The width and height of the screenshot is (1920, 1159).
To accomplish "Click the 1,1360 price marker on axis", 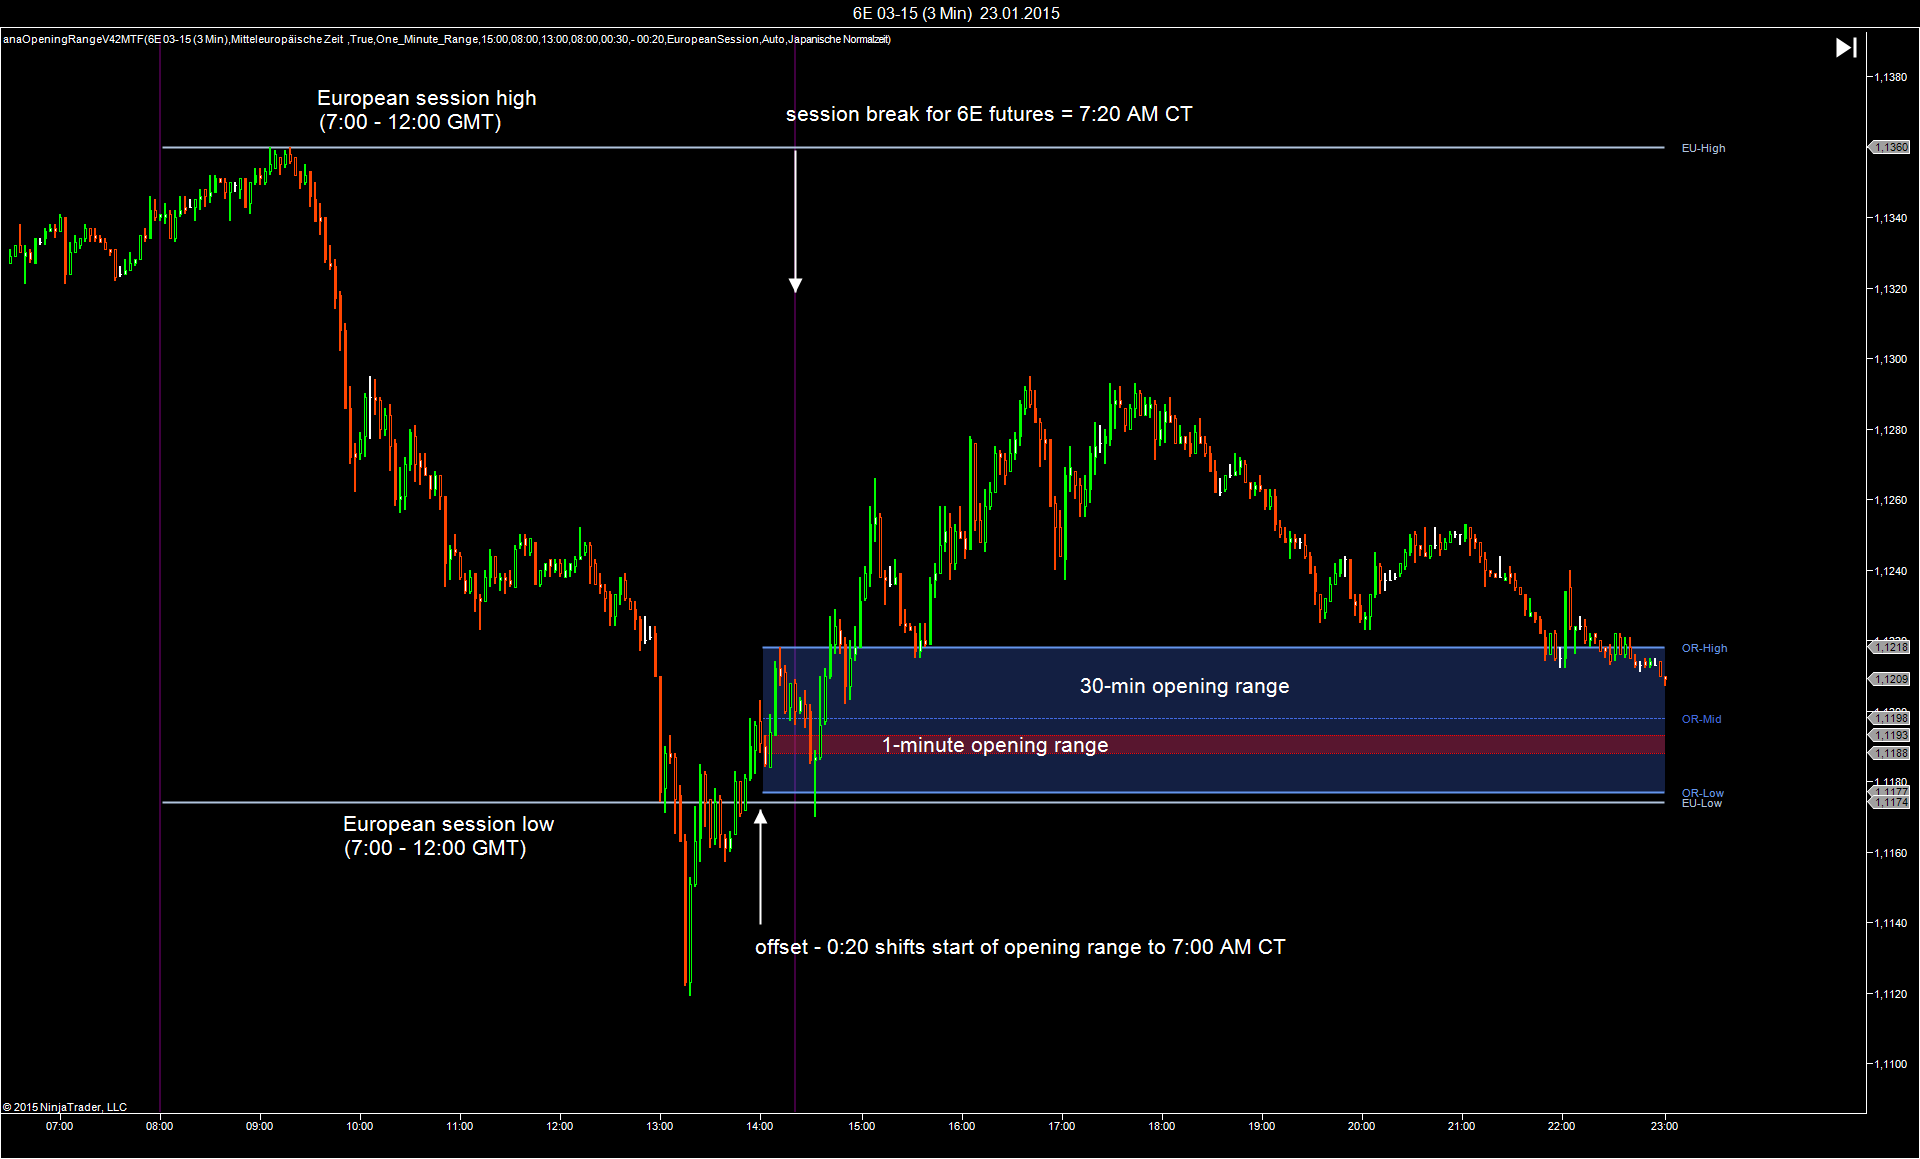I will [1890, 147].
